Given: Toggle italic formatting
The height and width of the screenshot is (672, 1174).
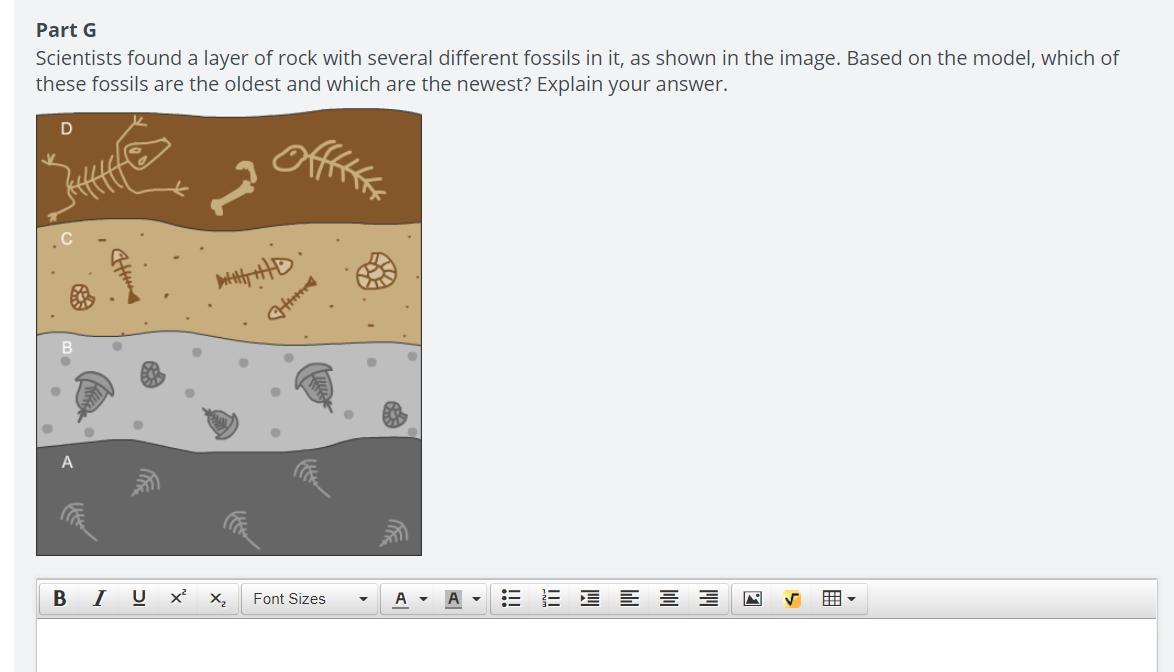Looking at the screenshot, I should [x=98, y=599].
